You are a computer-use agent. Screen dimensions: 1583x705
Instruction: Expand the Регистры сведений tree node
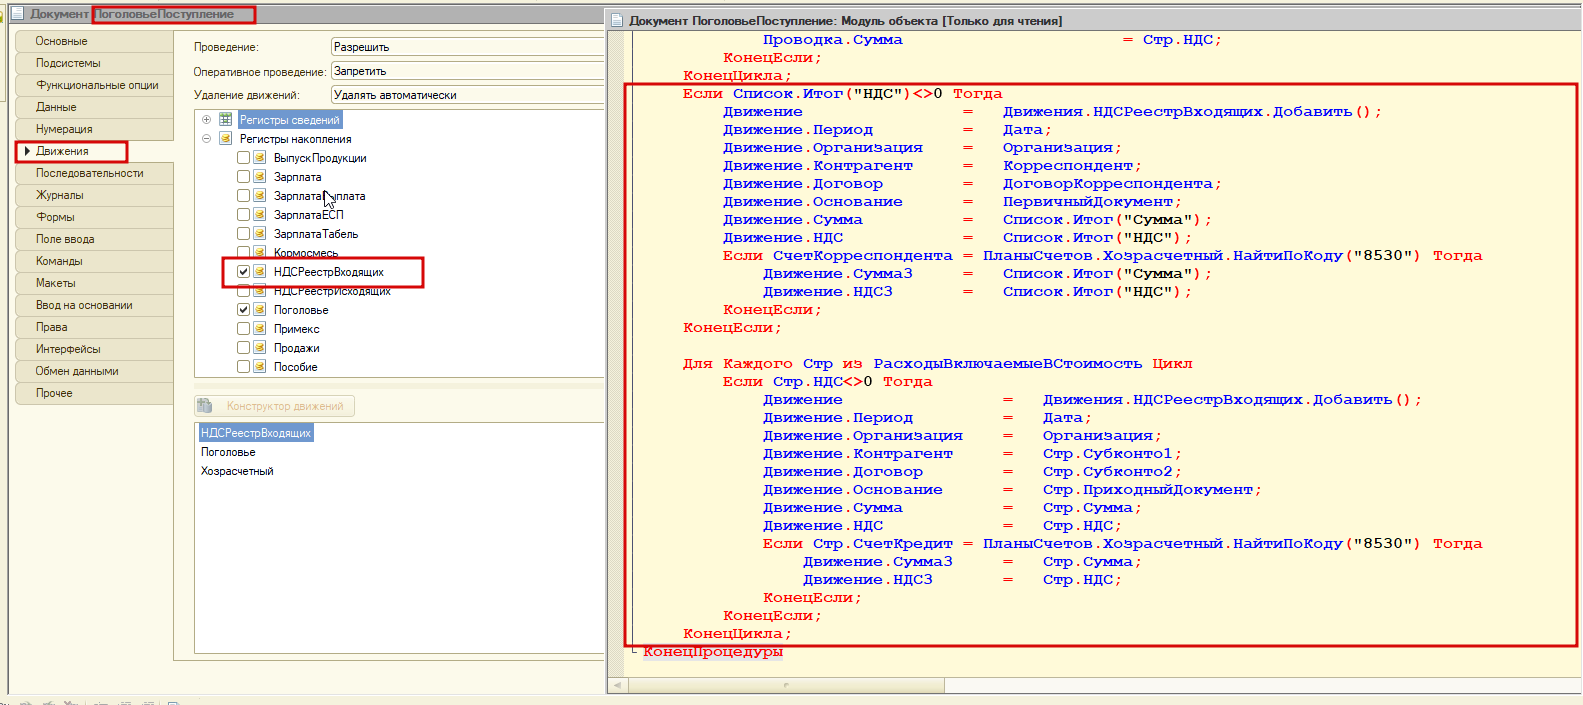coord(207,120)
